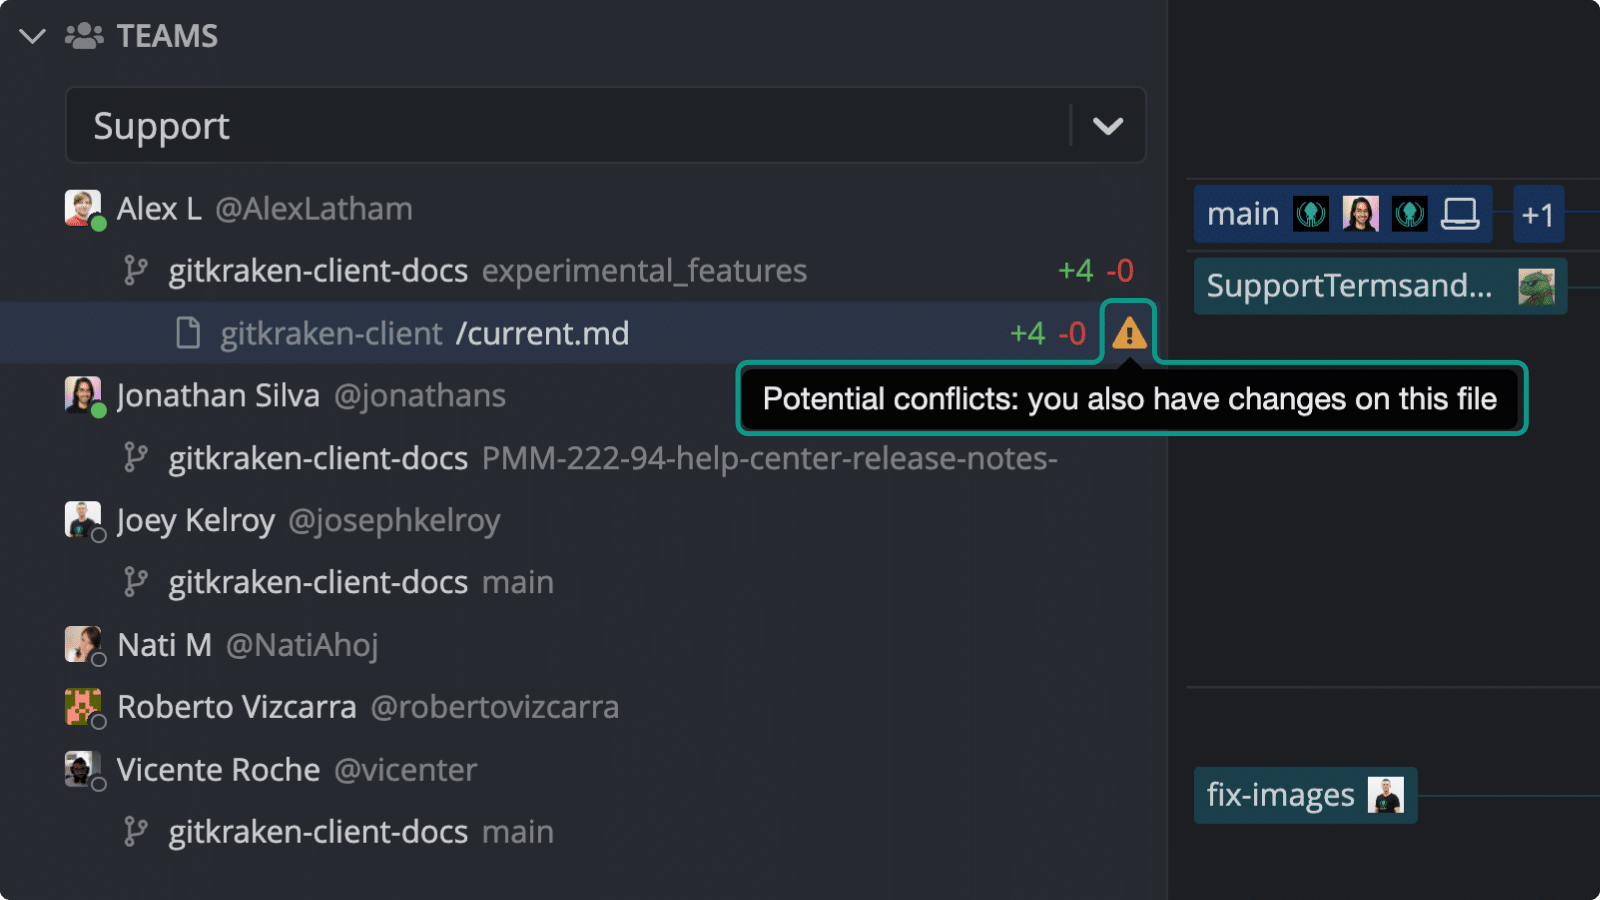Click Roberto Vizcarra's pixel avatar
This screenshot has height=900, width=1600.
coord(84,707)
